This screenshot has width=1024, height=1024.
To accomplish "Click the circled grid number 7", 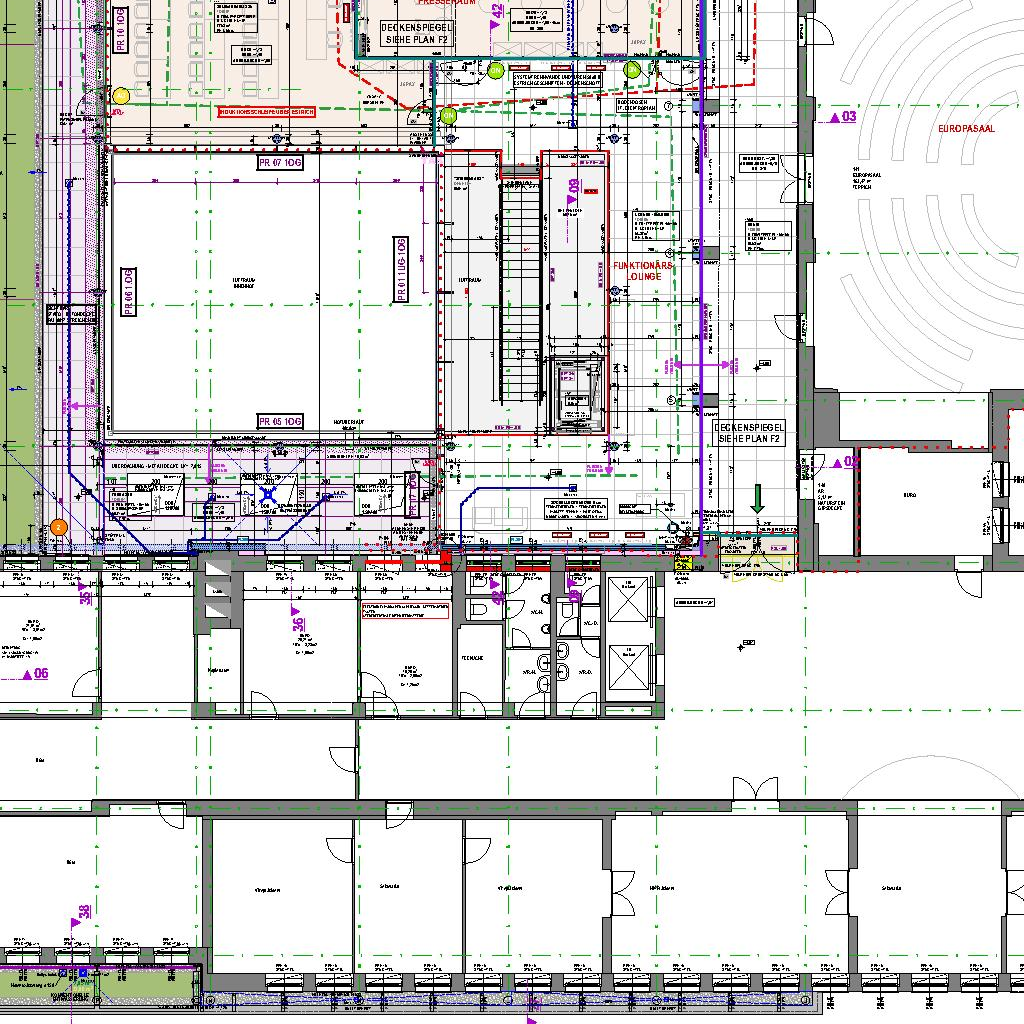I will coord(668,105).
